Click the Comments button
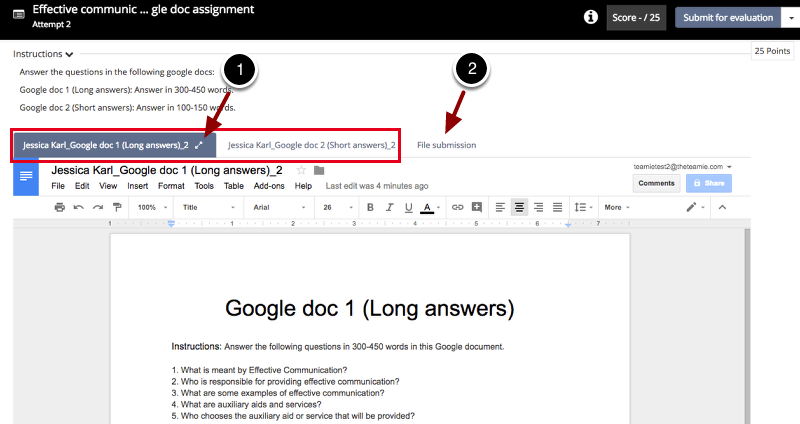This screenshot has width=800, height=424. pyautogui.click(x=656, y=183)
